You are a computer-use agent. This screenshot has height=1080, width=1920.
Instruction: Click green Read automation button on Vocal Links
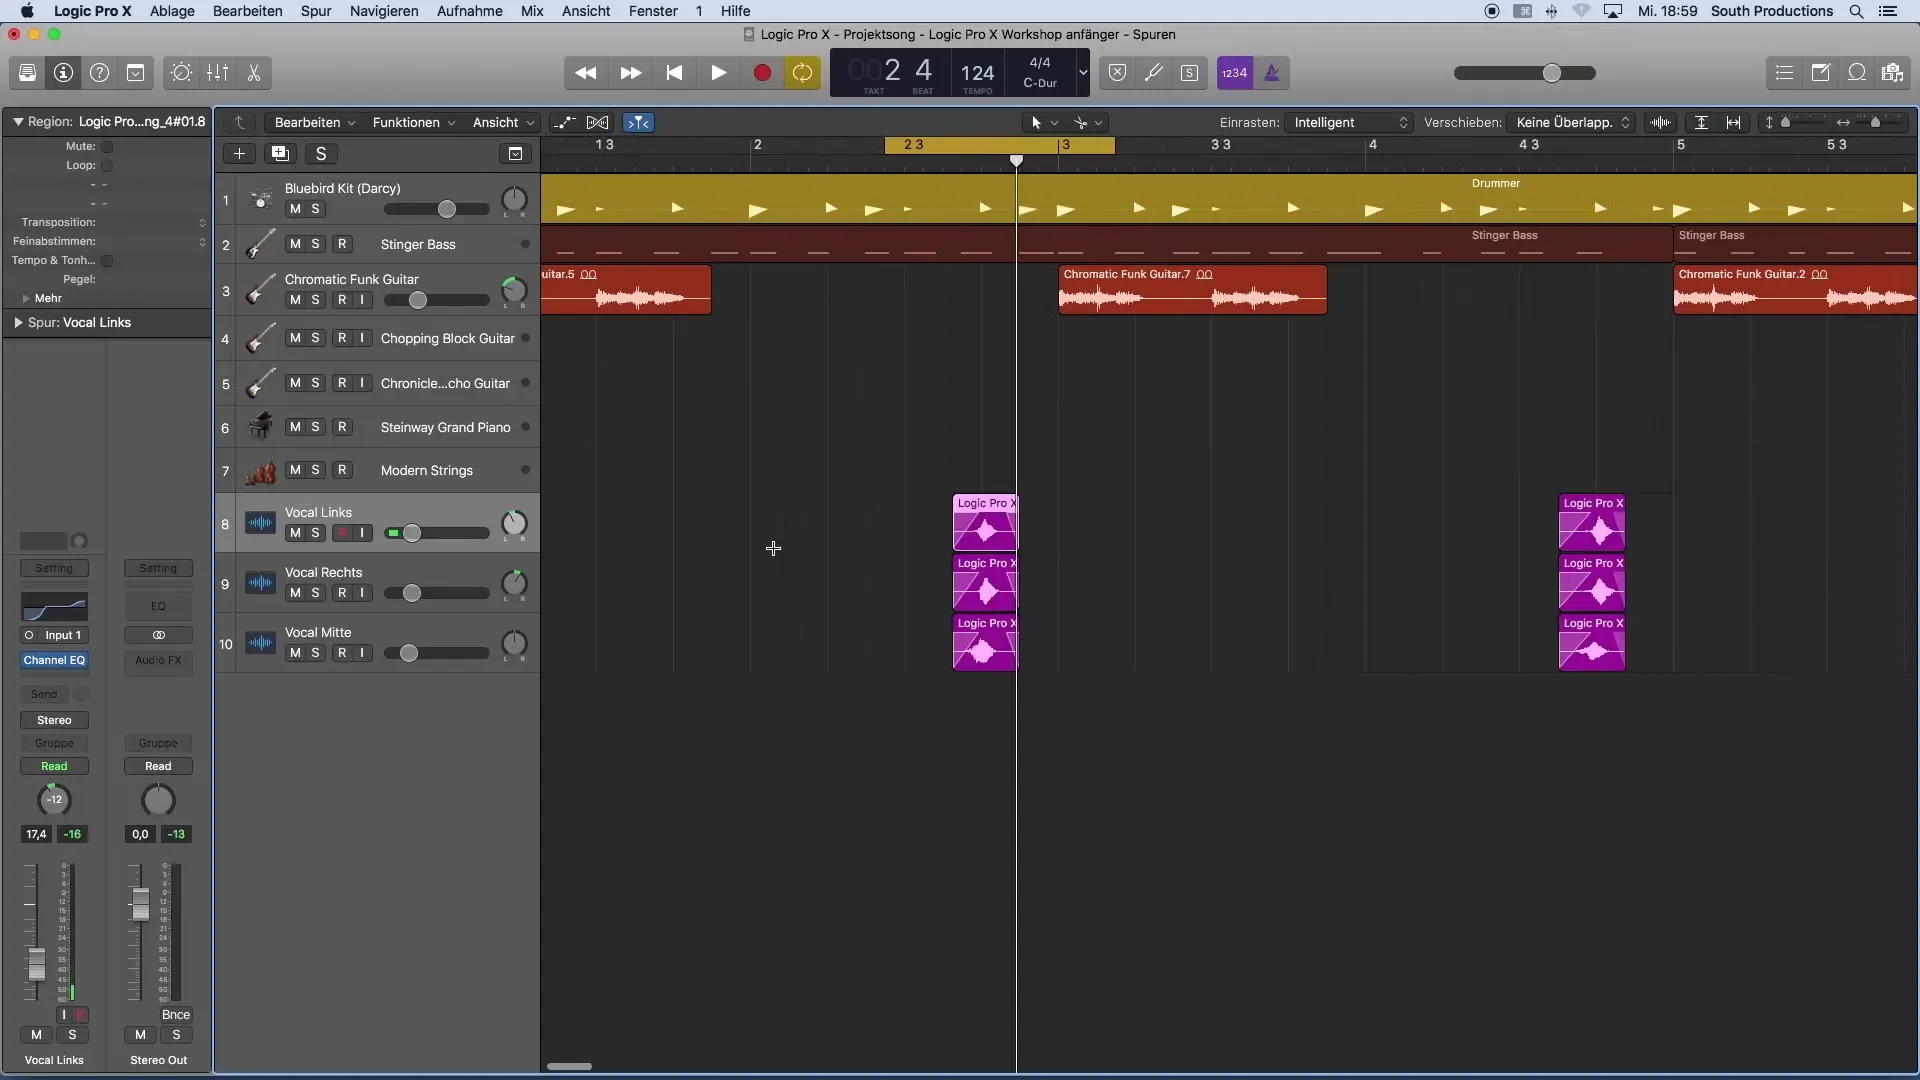pyautogui.click(x=54, y=767)
